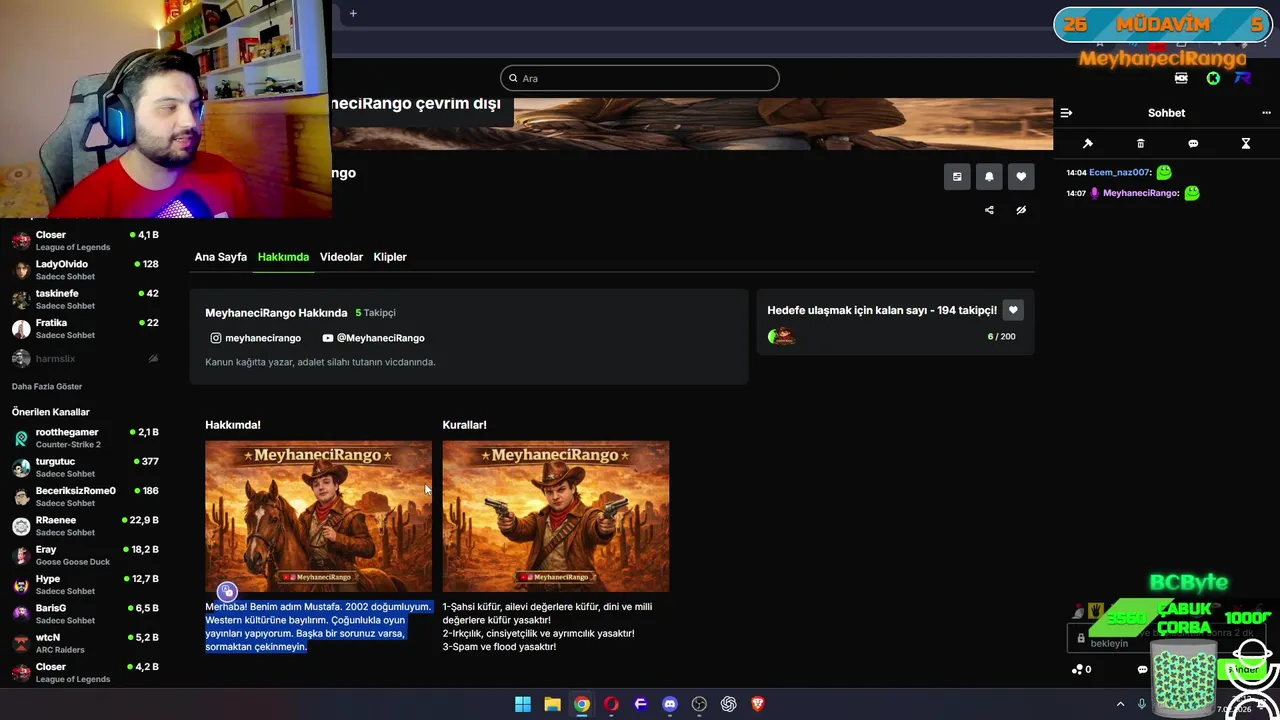Toggle the notification bell for the channel
The image size is (1280, 720).
click(x=989, y=177)
